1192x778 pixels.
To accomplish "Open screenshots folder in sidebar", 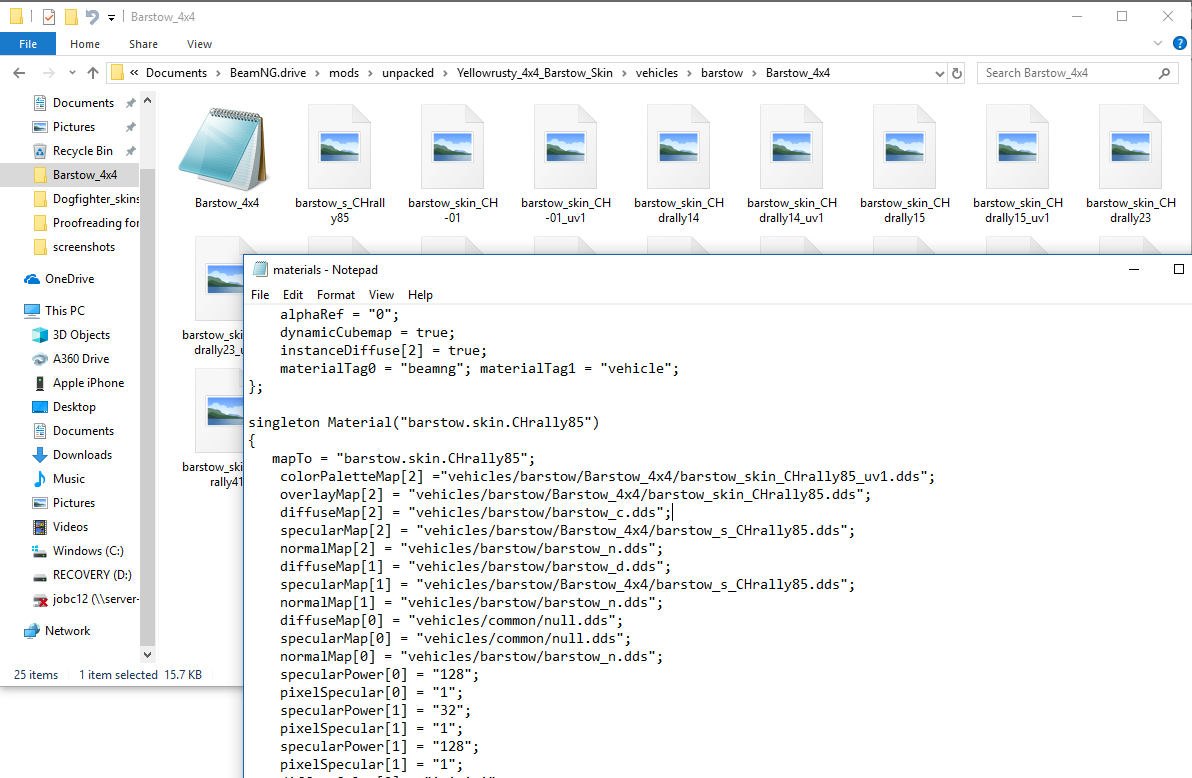I will [x=84, y=247].
